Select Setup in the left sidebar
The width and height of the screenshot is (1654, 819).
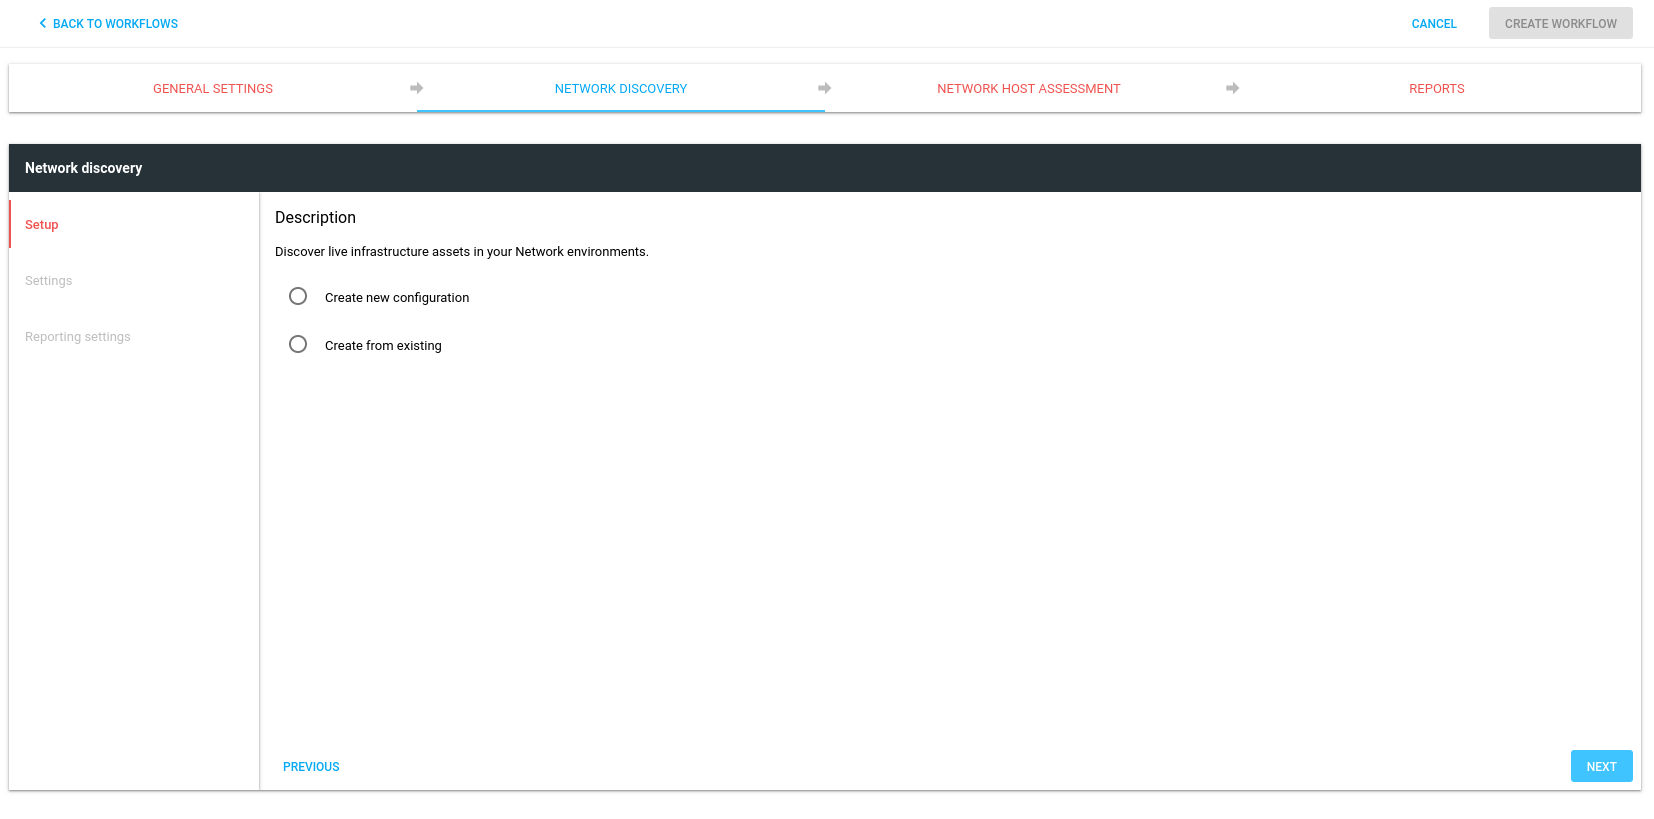pos(42,225)
